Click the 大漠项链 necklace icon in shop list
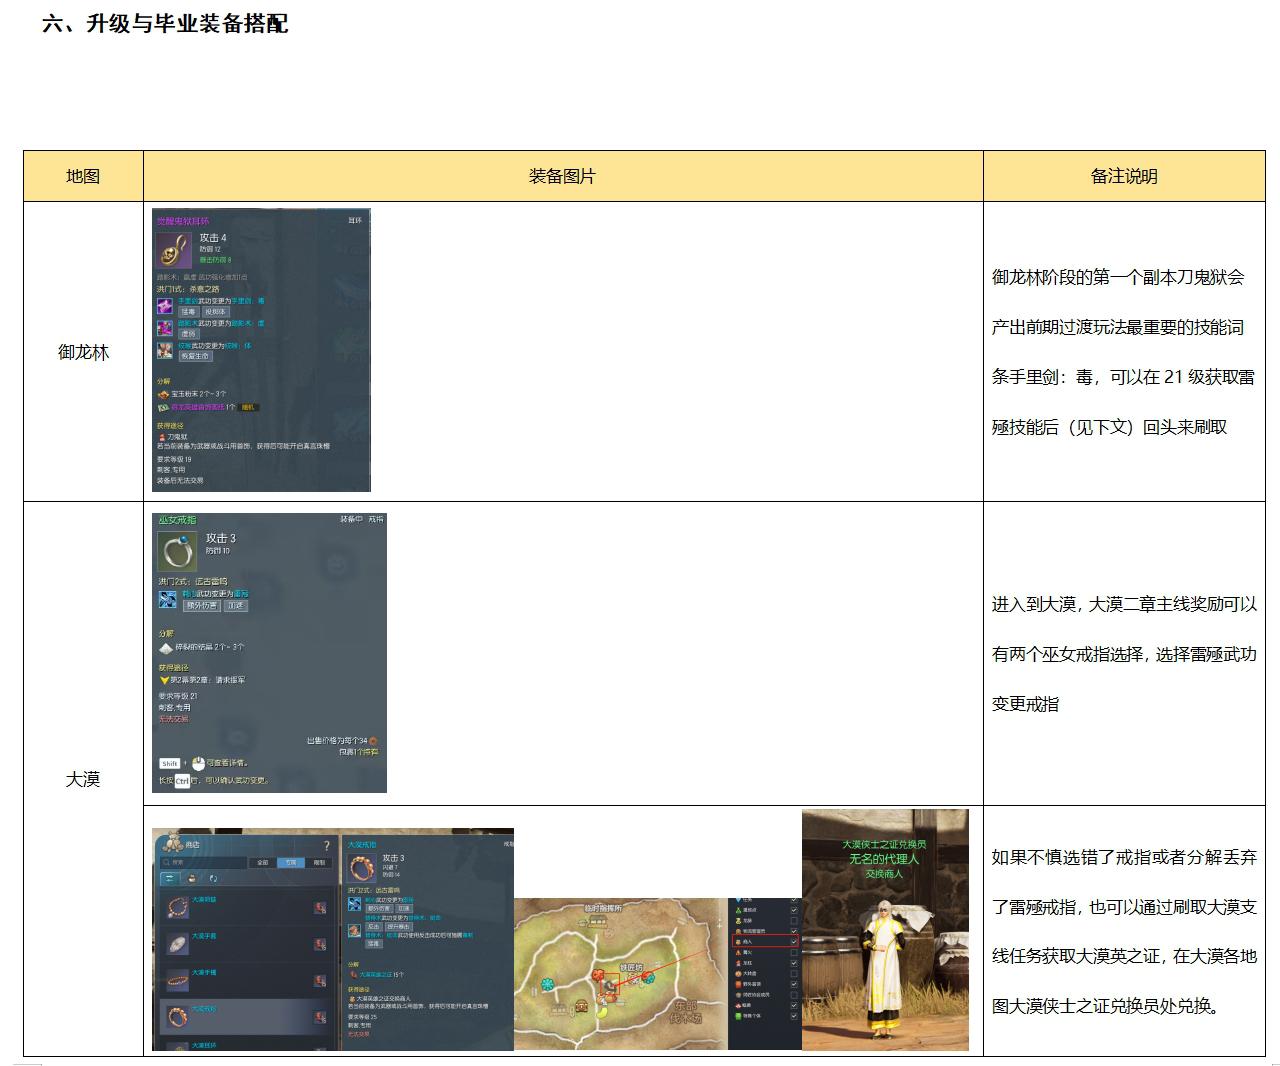This screenshot has height=1066, width=1280. pyautogui.click(x=178, y=908)
